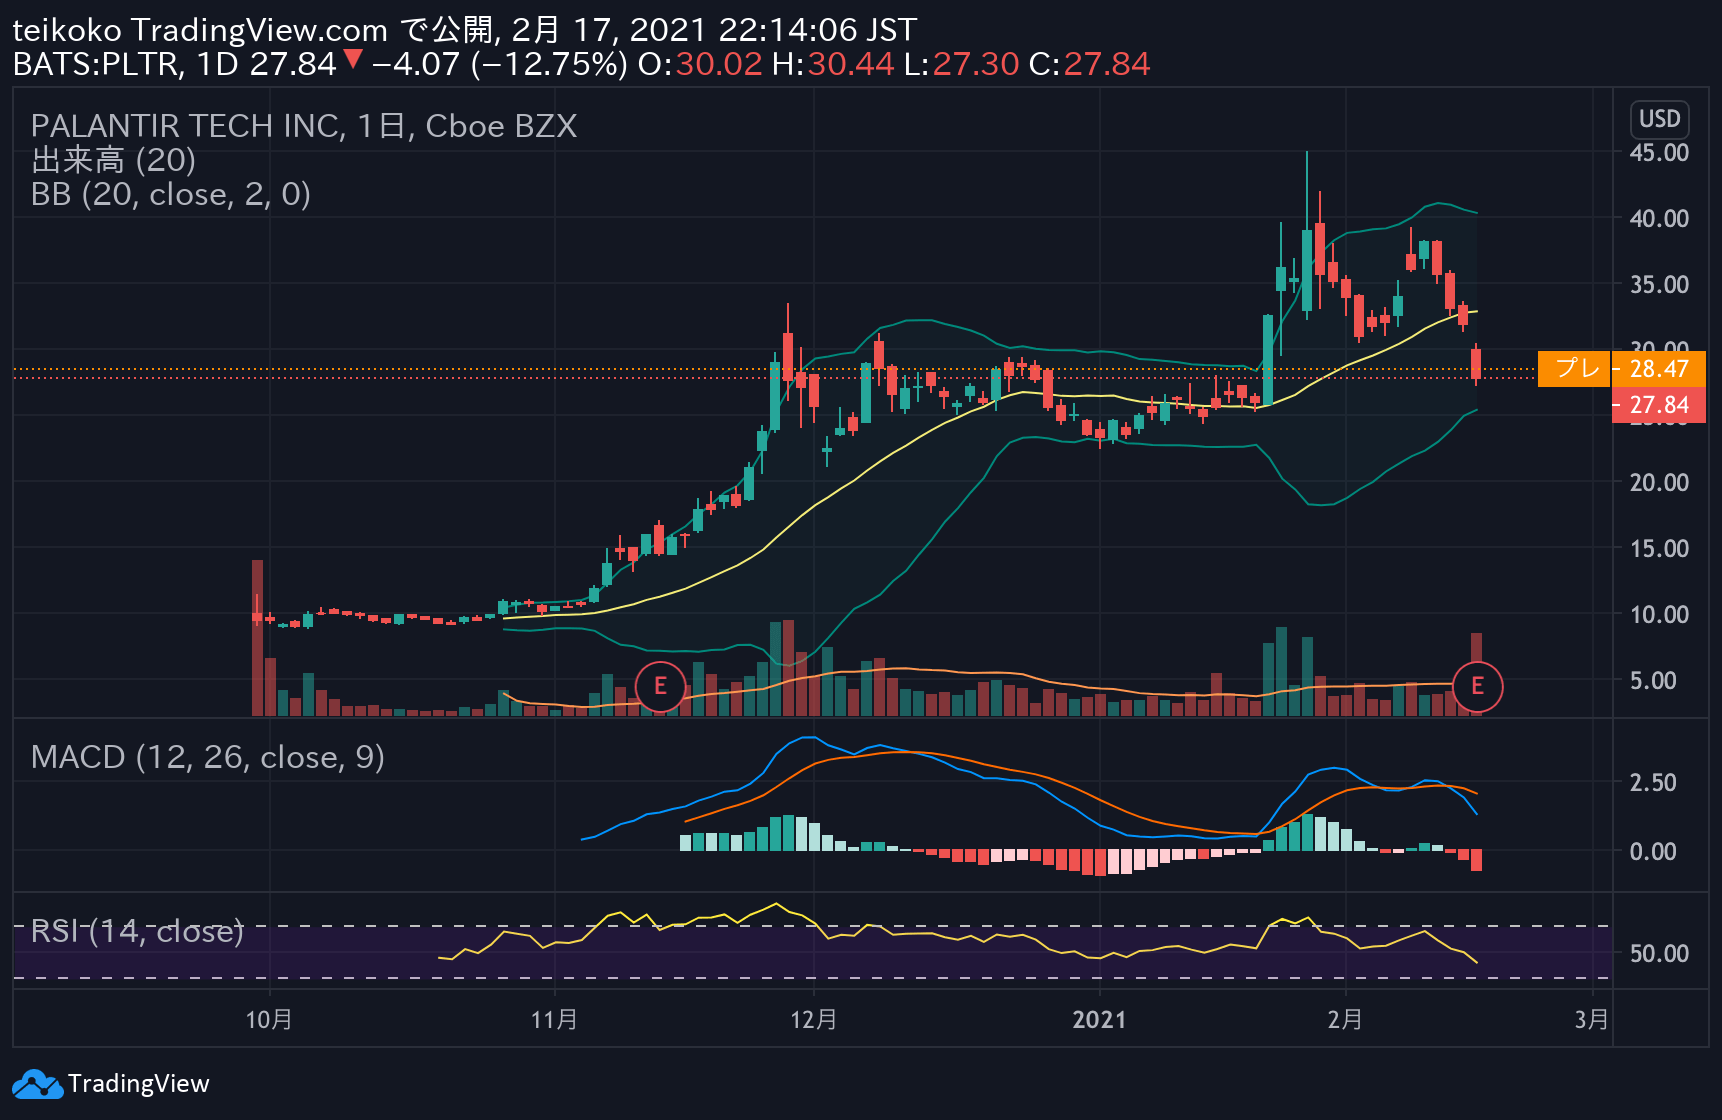Click the C:27.84 close price value
Image resolution: width=1722 pixels, height=1120 pixels.
click(x=1089, y=65)
